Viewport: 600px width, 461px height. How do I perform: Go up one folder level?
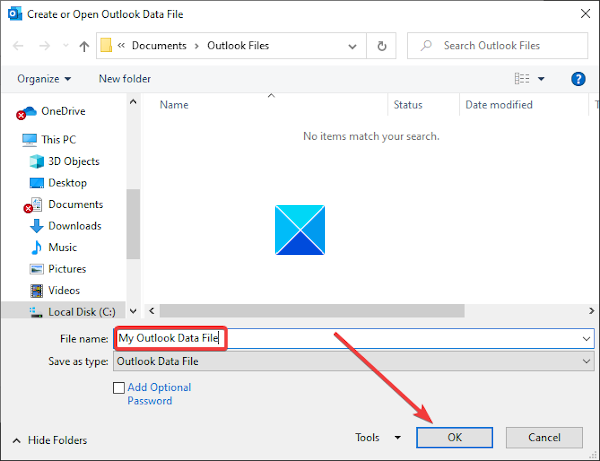pyautogui.click(x=84, y=46)
